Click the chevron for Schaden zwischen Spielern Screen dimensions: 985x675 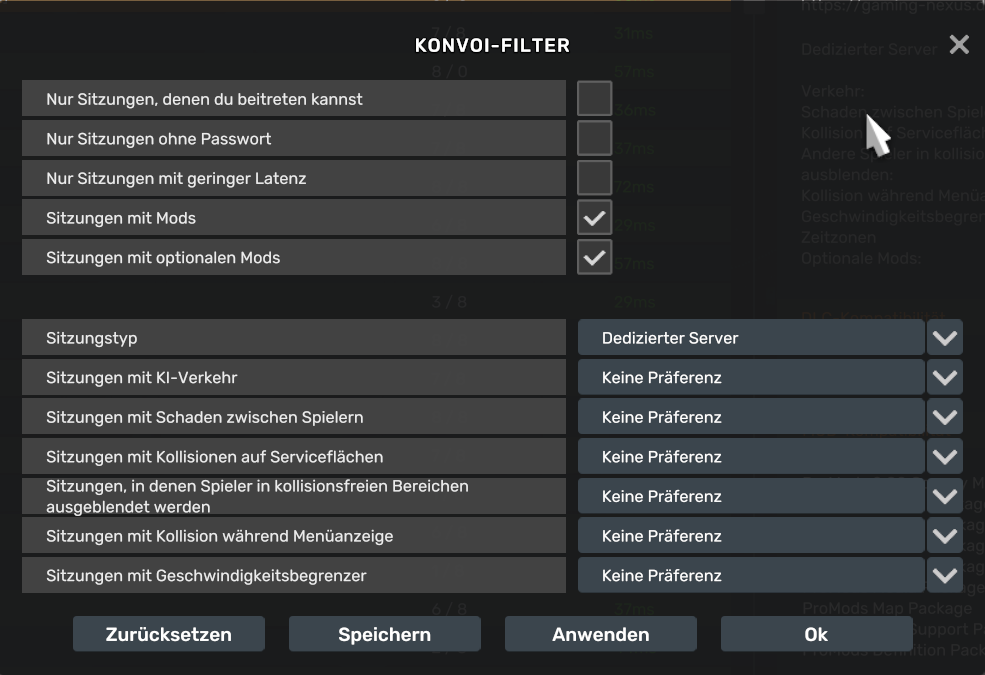[x=944, y=417]
